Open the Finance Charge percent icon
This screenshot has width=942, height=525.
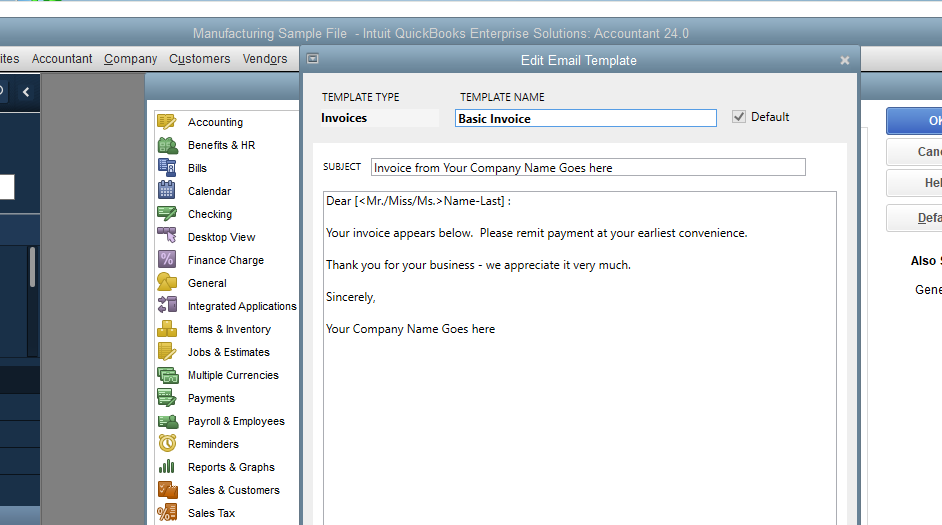[167, 259]
